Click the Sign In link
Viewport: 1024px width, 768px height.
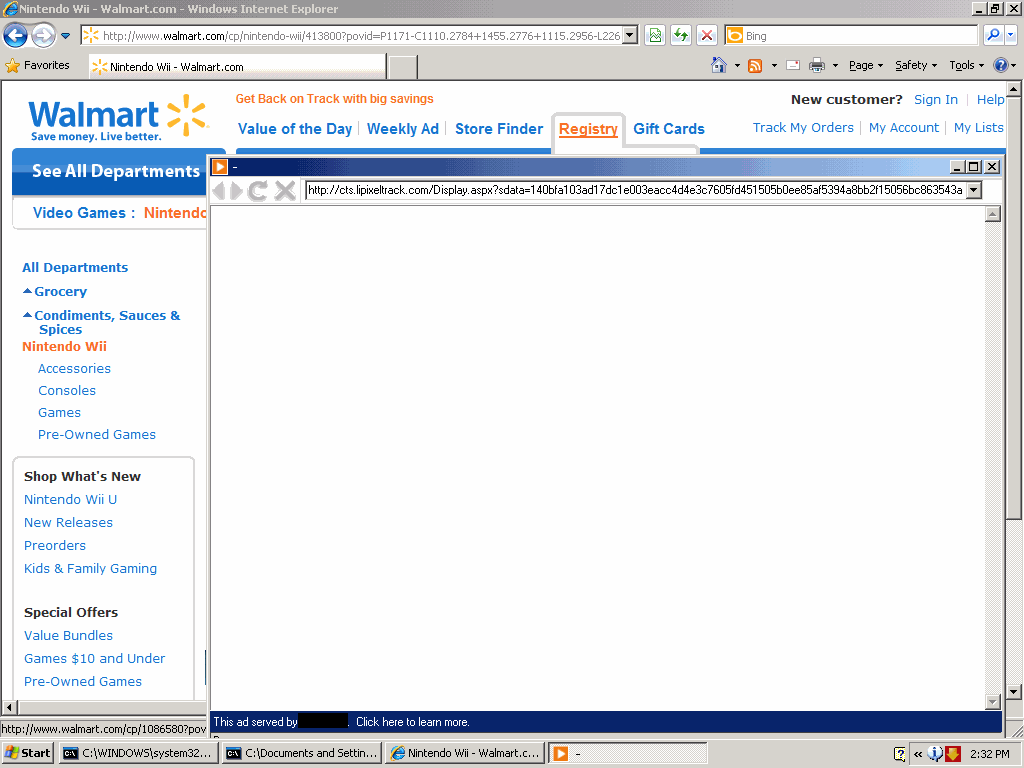936,99
